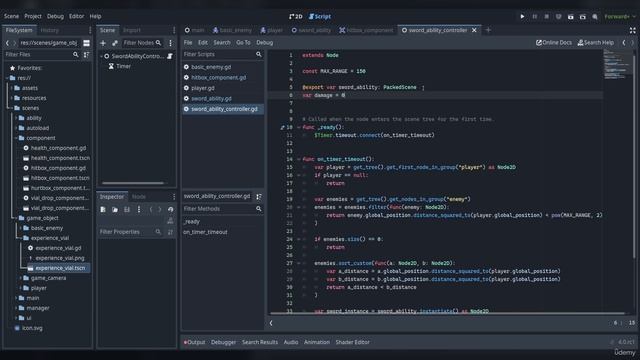Image resolution: width=640 pixels, height=360 pixels.
Task: Open Online Docs
Action: click(553, 42)
